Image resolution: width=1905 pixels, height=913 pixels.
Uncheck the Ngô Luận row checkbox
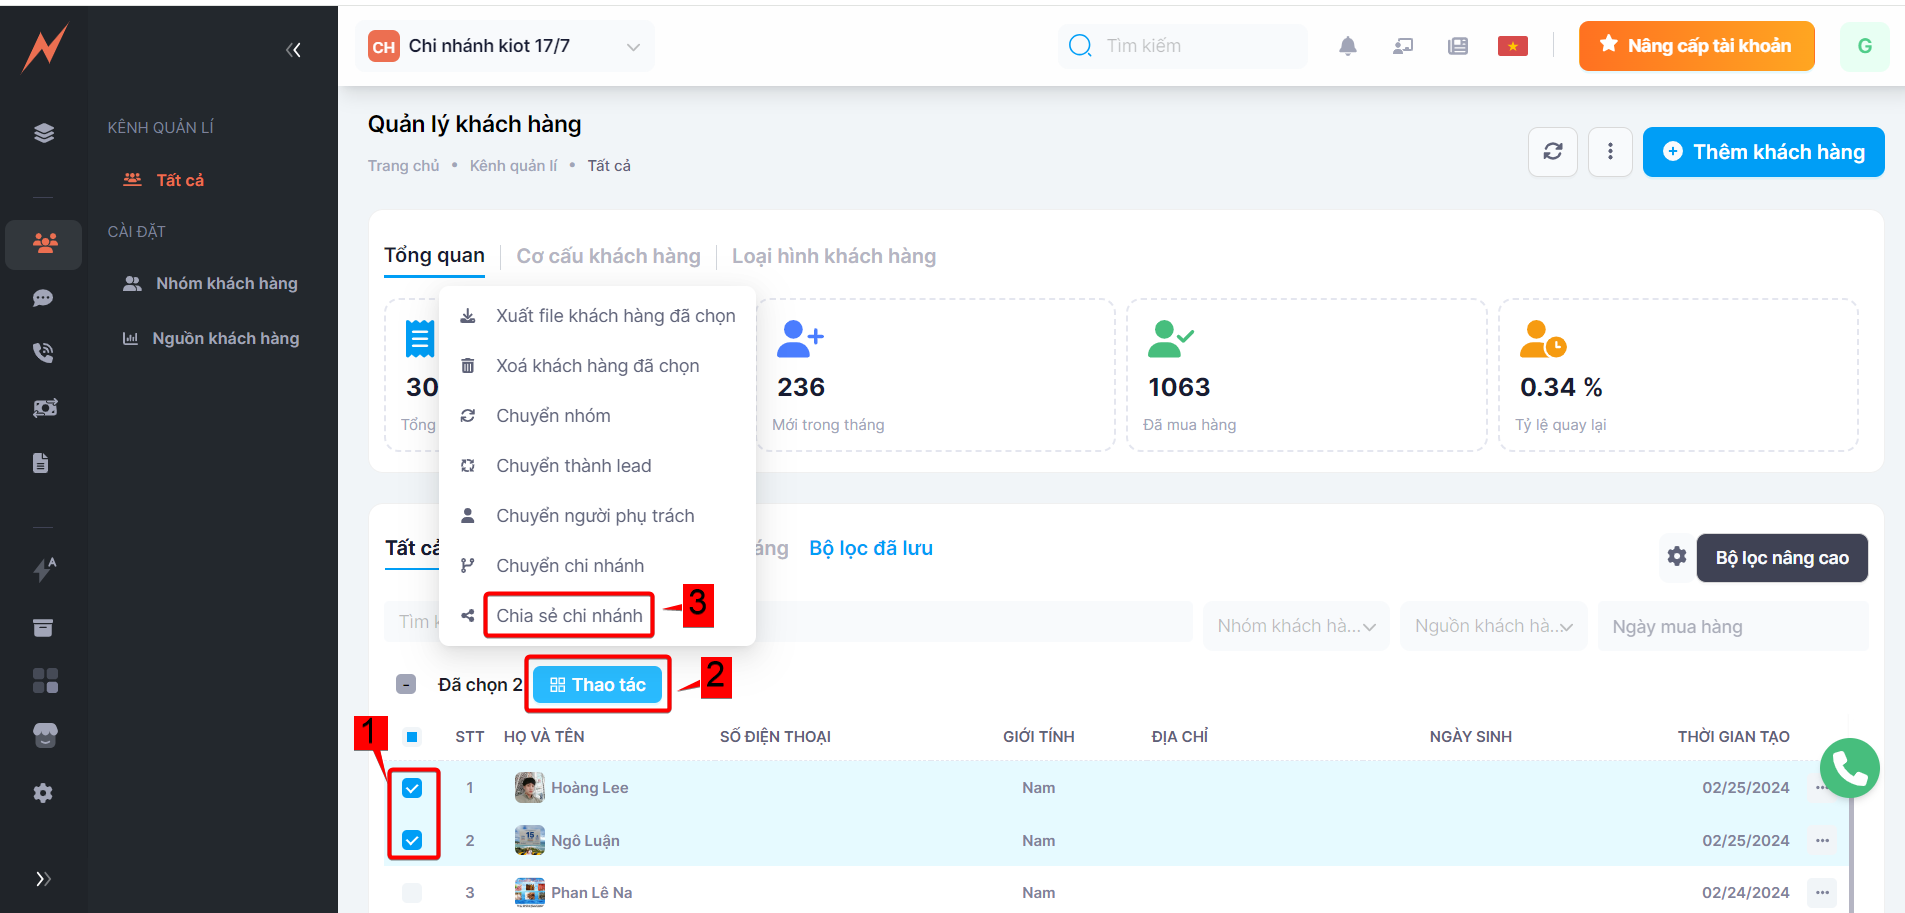(412, 840)
